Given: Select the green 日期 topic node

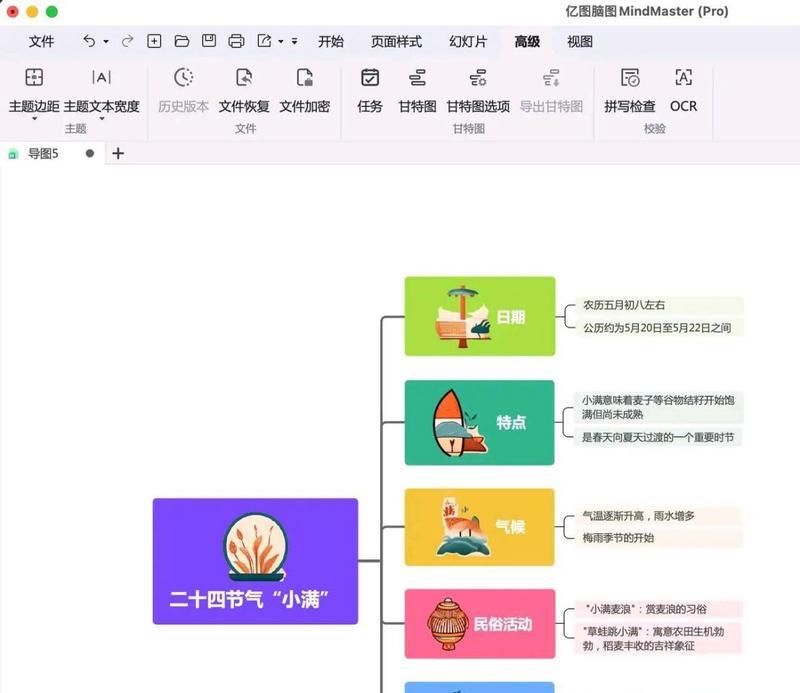Looking at the screenshot, I should pos(479,316).
